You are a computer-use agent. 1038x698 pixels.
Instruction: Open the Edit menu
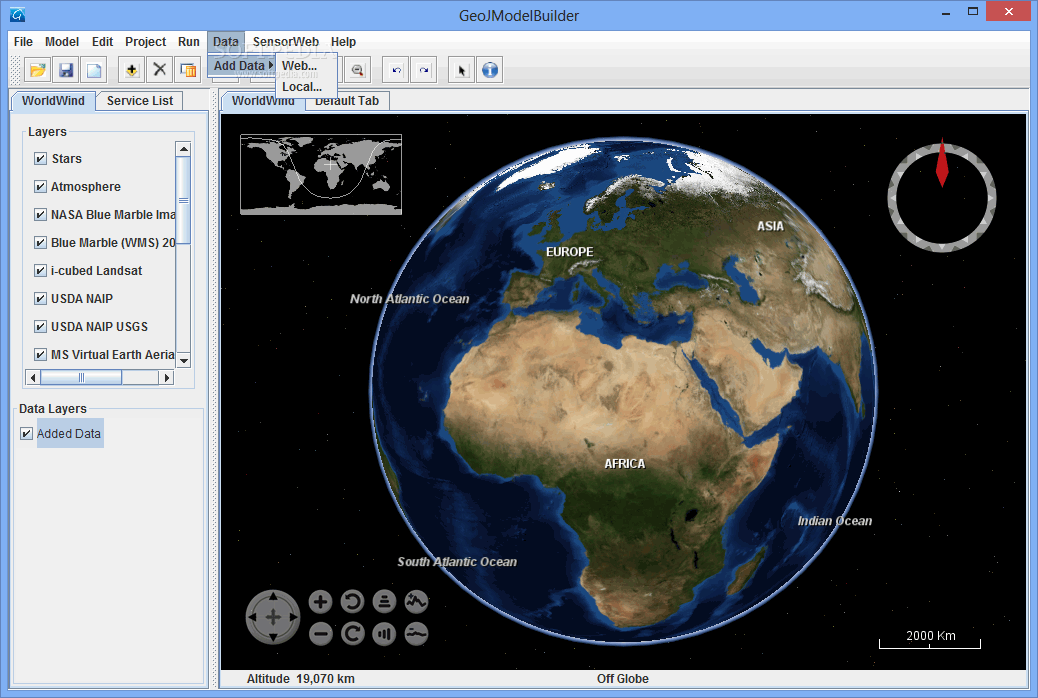click(102, 42)
